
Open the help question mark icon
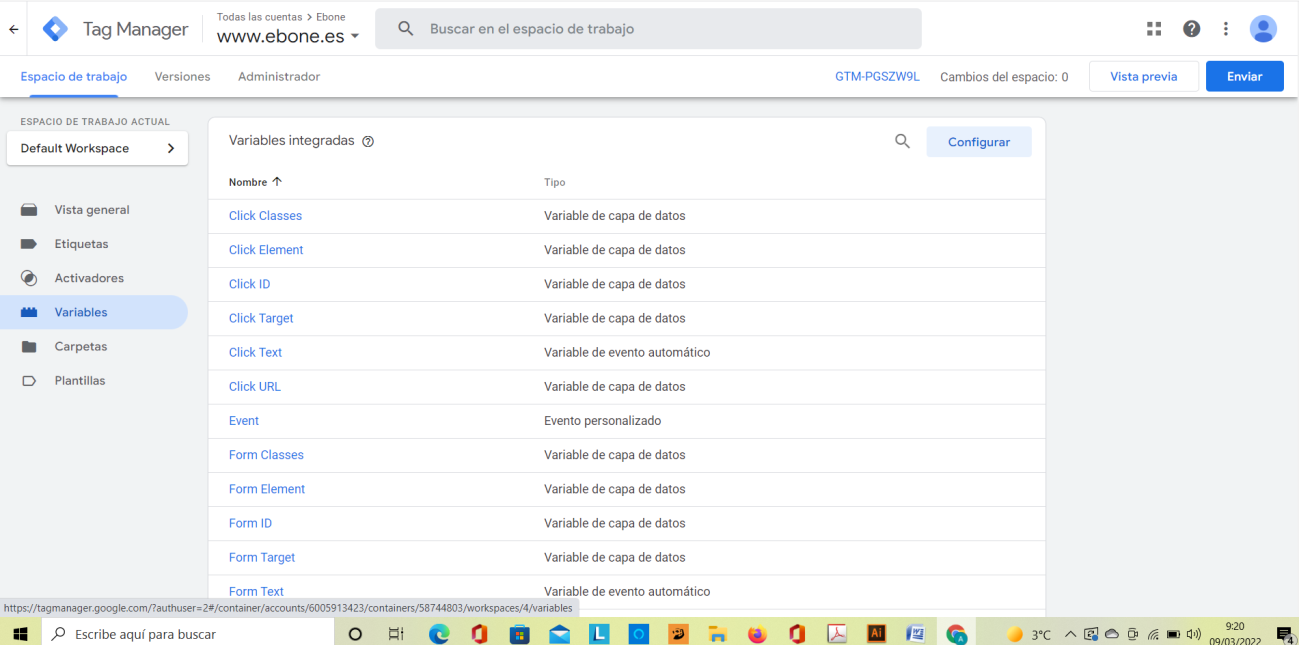[1191, 29]
